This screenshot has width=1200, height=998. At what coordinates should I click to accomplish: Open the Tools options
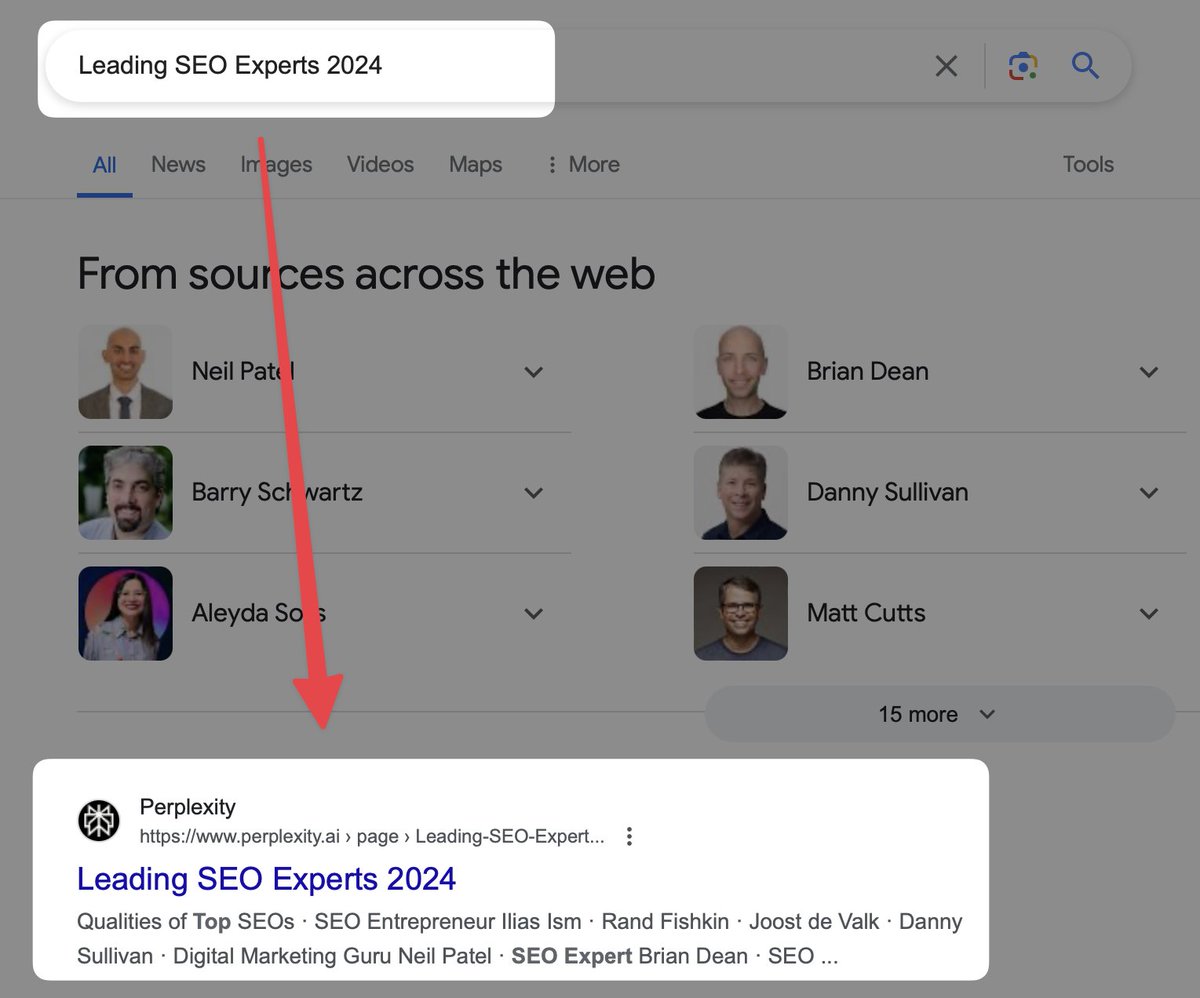click(x=1088, y=165)
